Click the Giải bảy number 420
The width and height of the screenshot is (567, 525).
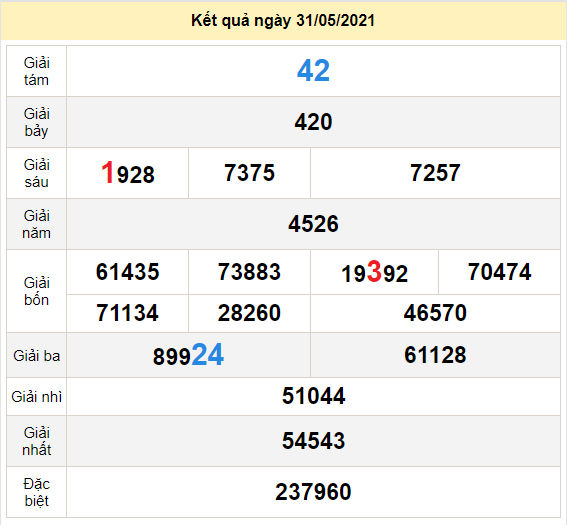313,122
